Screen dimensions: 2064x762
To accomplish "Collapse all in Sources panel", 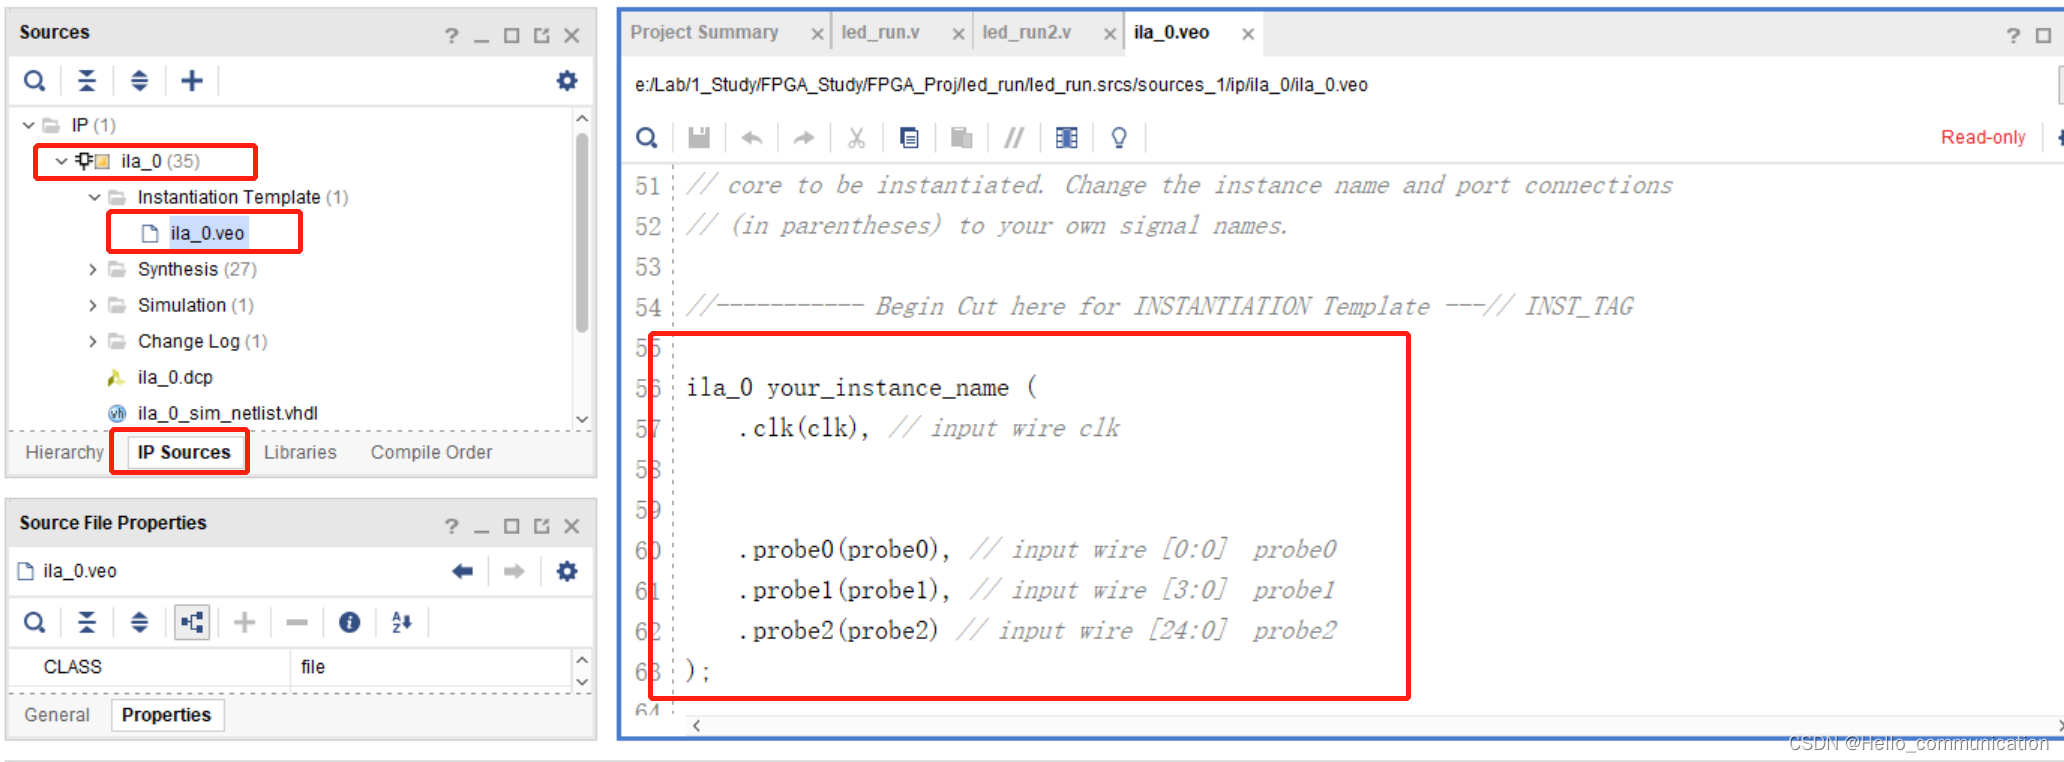I will [87, 81].
